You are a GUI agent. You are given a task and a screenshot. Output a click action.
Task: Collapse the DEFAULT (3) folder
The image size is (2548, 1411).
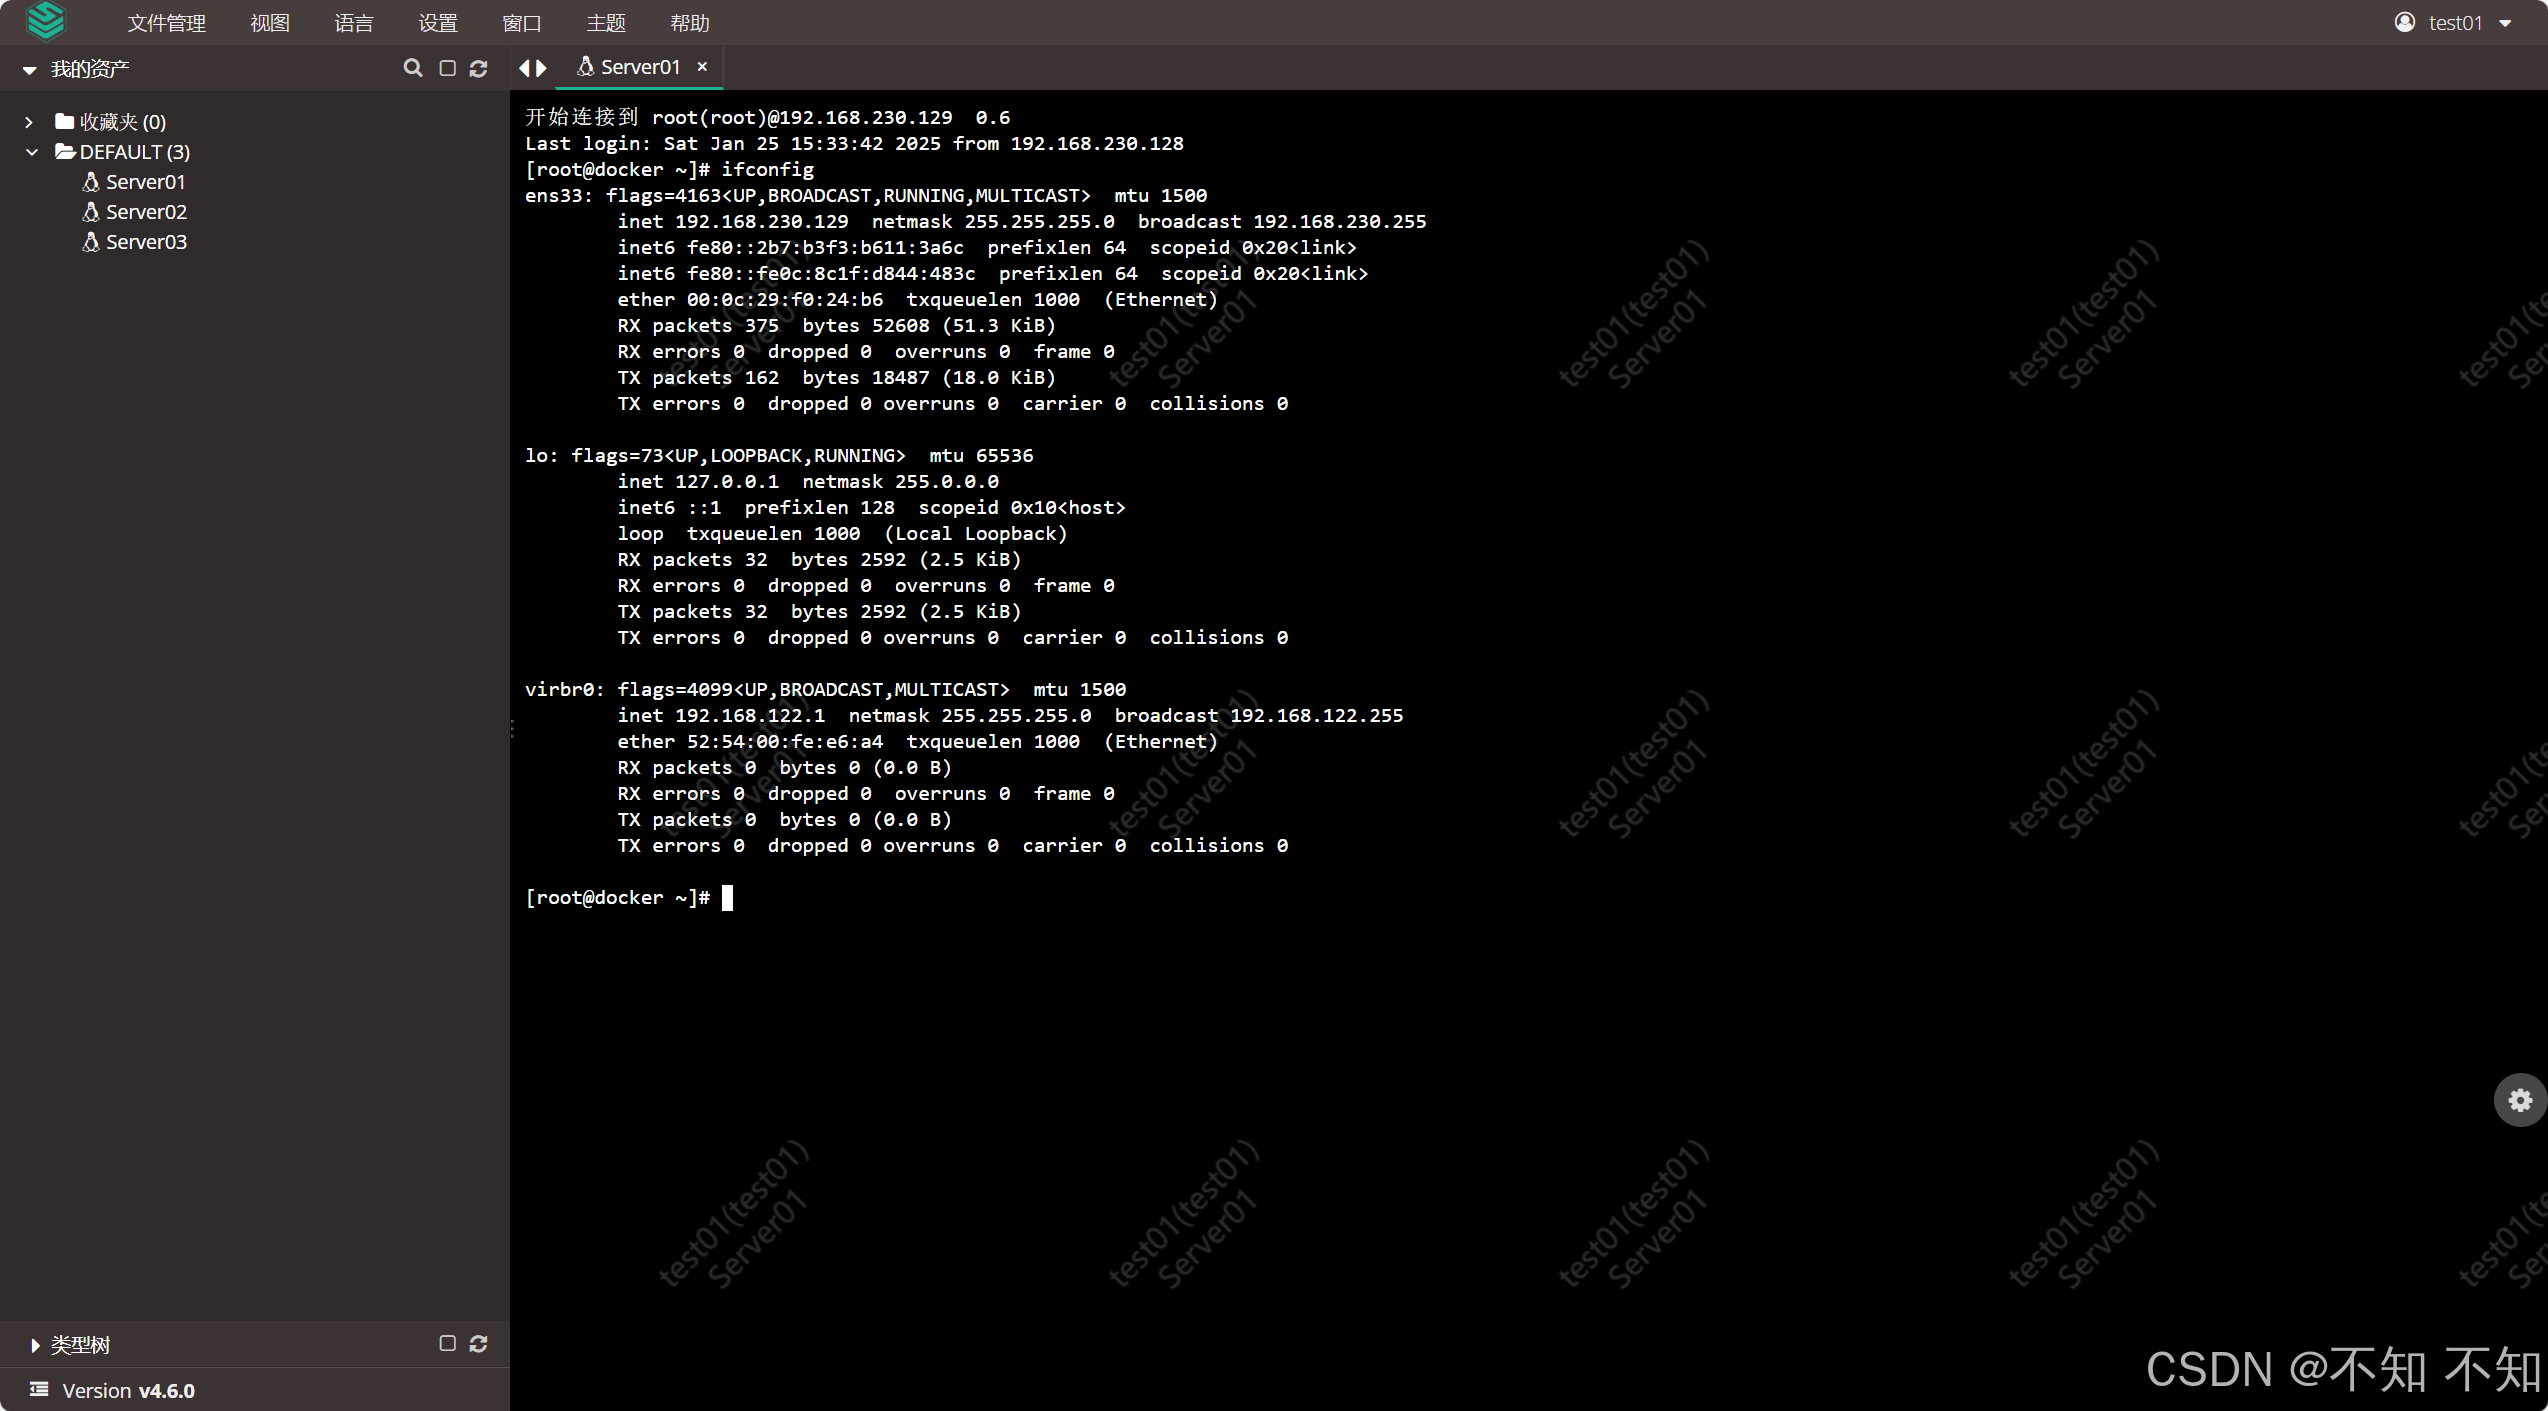coord(31,152)
